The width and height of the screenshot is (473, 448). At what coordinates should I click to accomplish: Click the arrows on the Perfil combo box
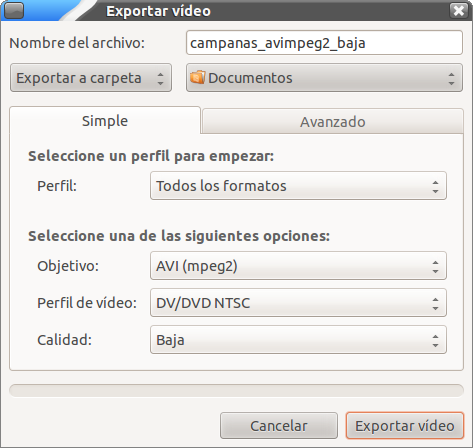pos(435,186)
